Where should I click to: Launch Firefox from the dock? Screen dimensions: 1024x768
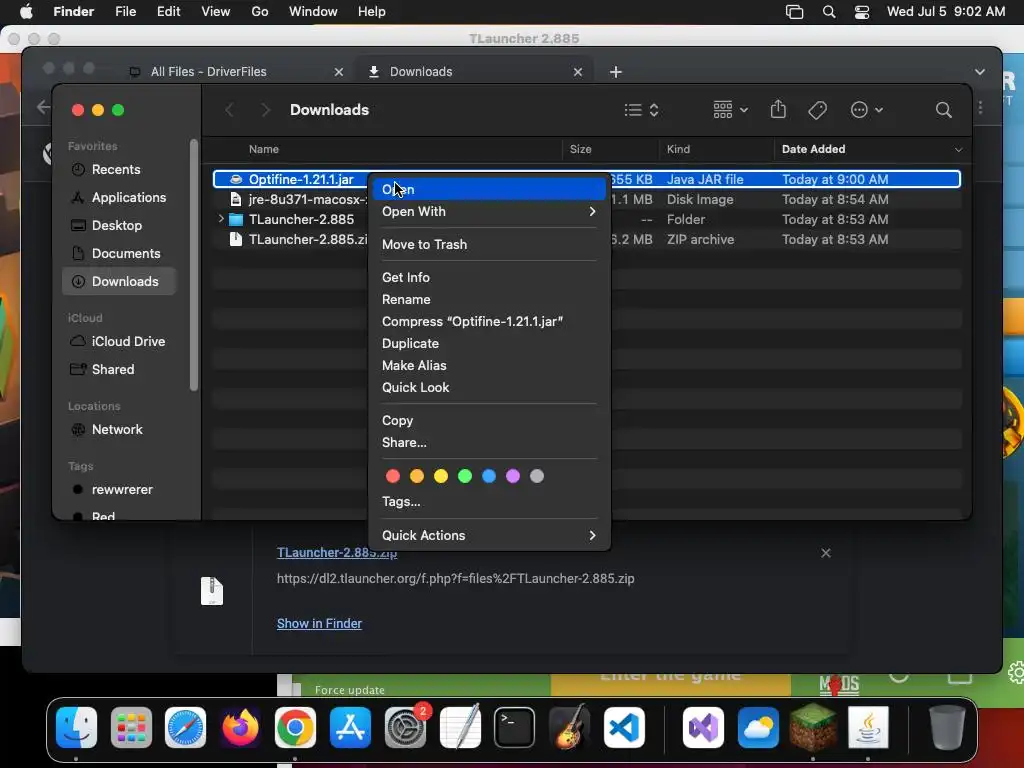pos(240,727)
